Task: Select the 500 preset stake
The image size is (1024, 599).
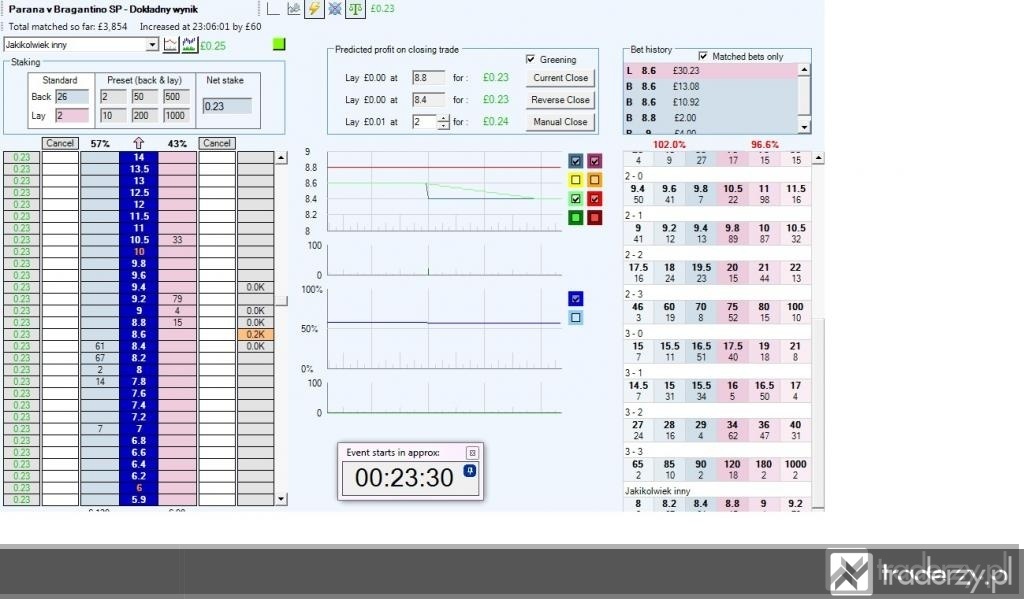Action: point(176,97)
